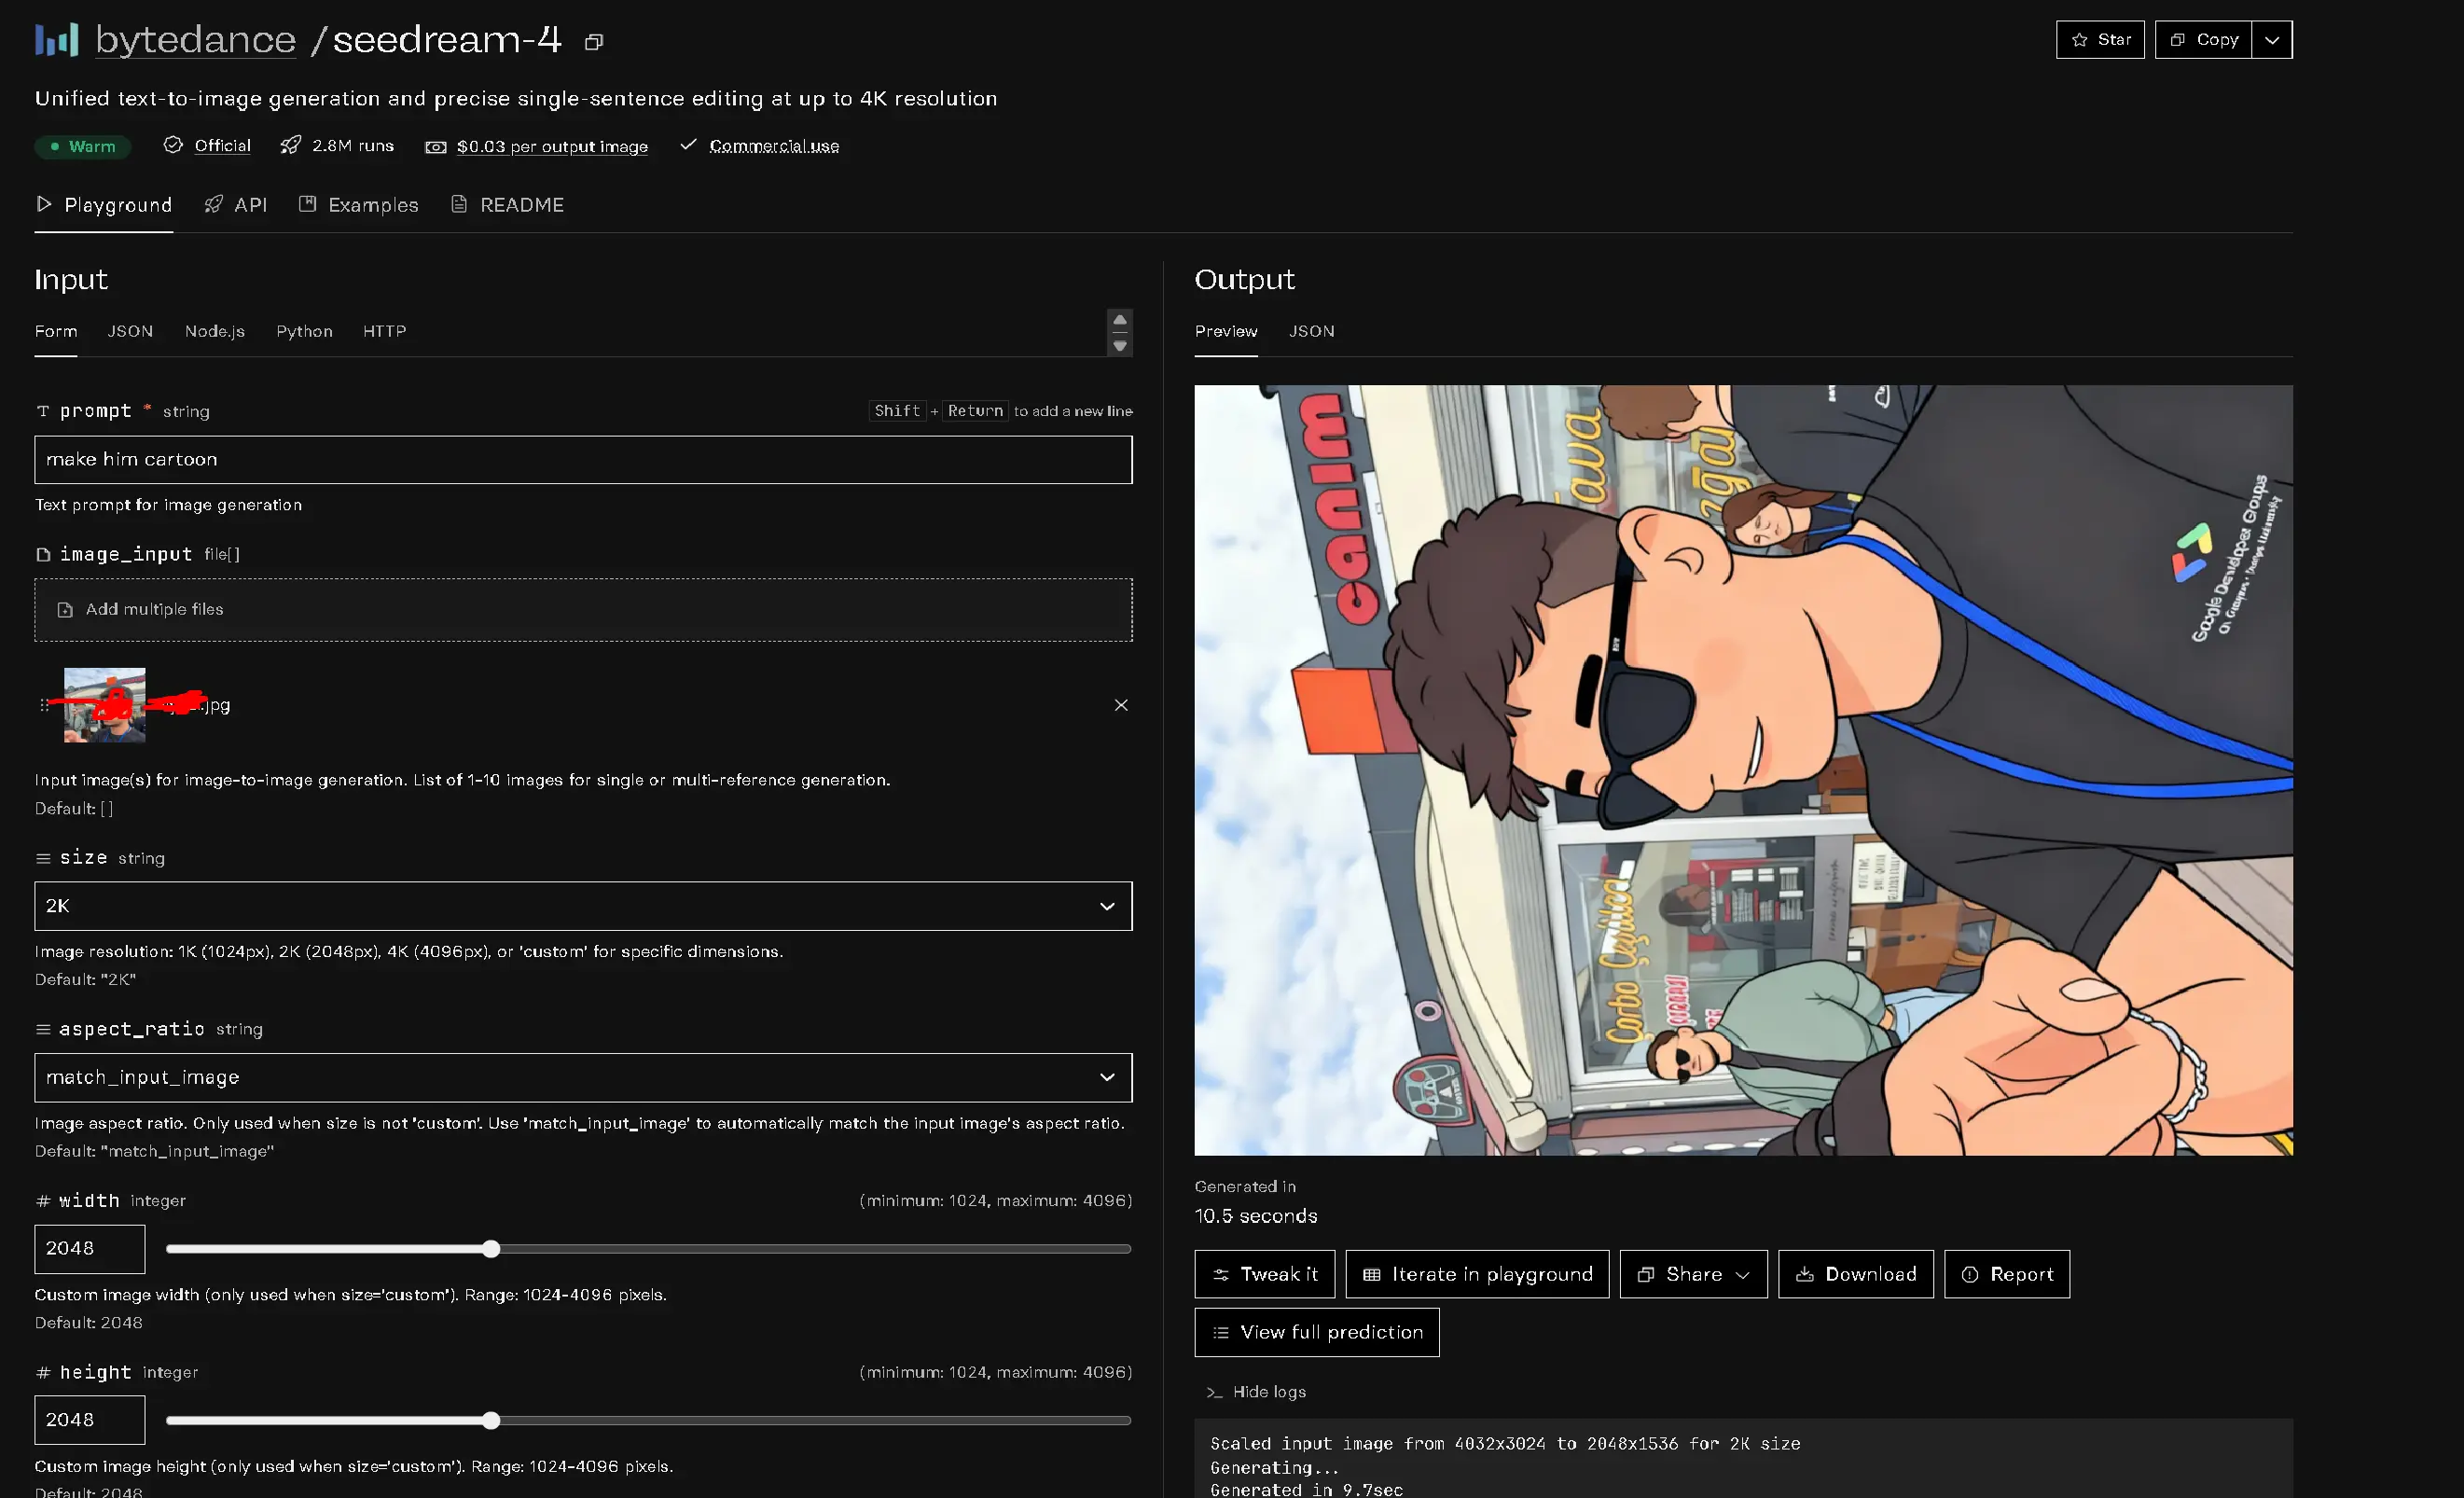Download the generated image
The width and height of the screenshot is (2464, 1498).
pos(1855,1274)
